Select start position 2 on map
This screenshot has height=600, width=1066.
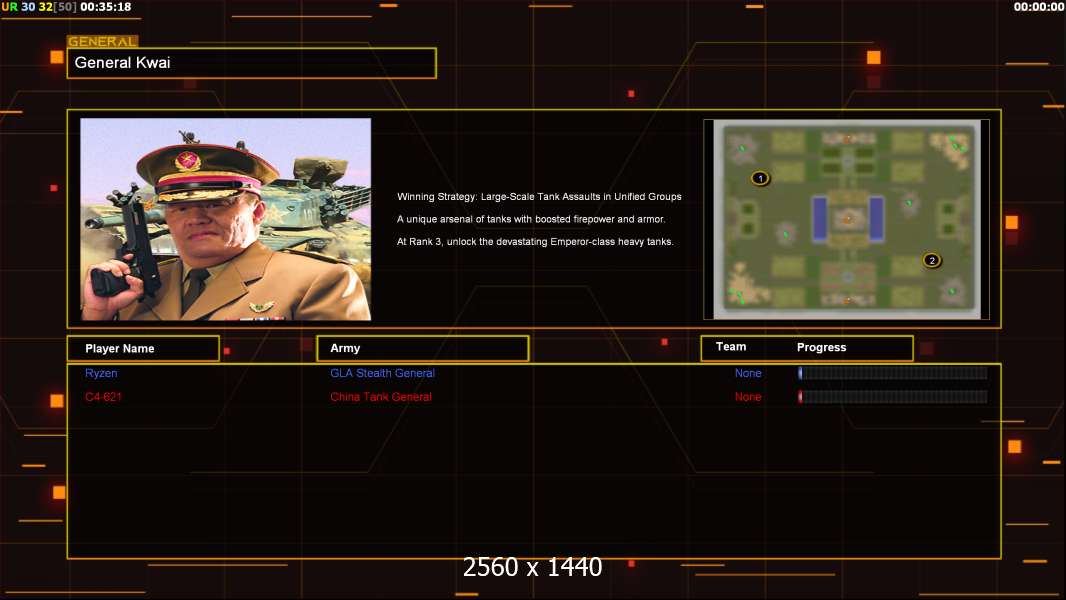(931, 260)
